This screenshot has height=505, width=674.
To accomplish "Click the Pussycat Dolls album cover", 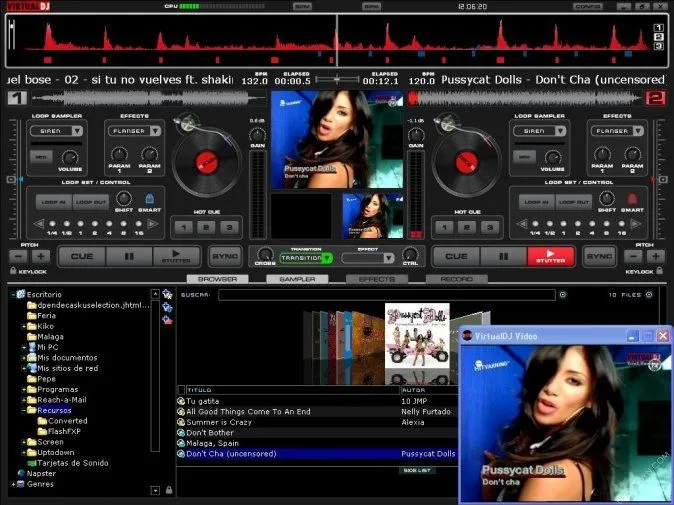I will 417,335.
